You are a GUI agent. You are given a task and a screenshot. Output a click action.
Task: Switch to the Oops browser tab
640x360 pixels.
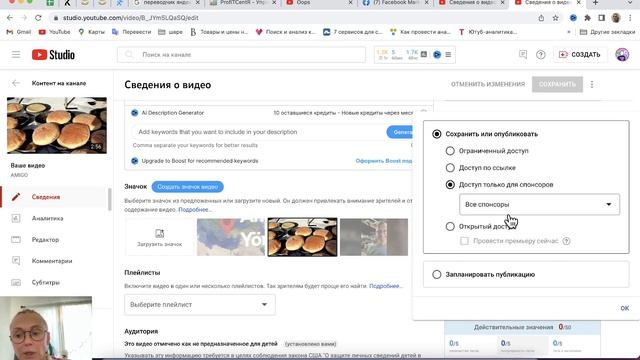318,3
